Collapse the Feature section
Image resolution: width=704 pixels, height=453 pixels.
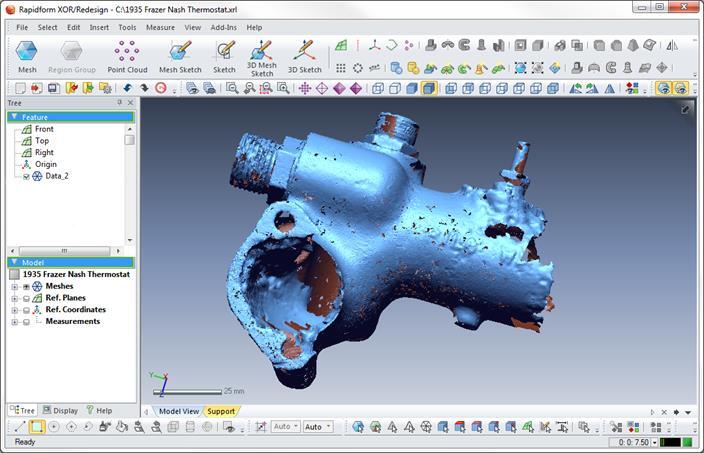14,117
